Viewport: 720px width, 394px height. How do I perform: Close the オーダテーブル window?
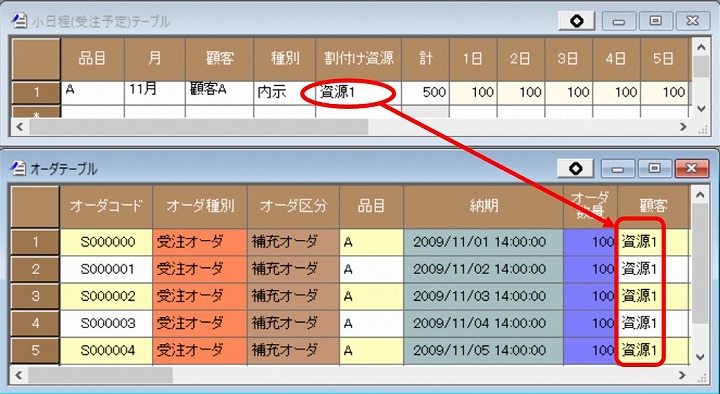point(692,169)
